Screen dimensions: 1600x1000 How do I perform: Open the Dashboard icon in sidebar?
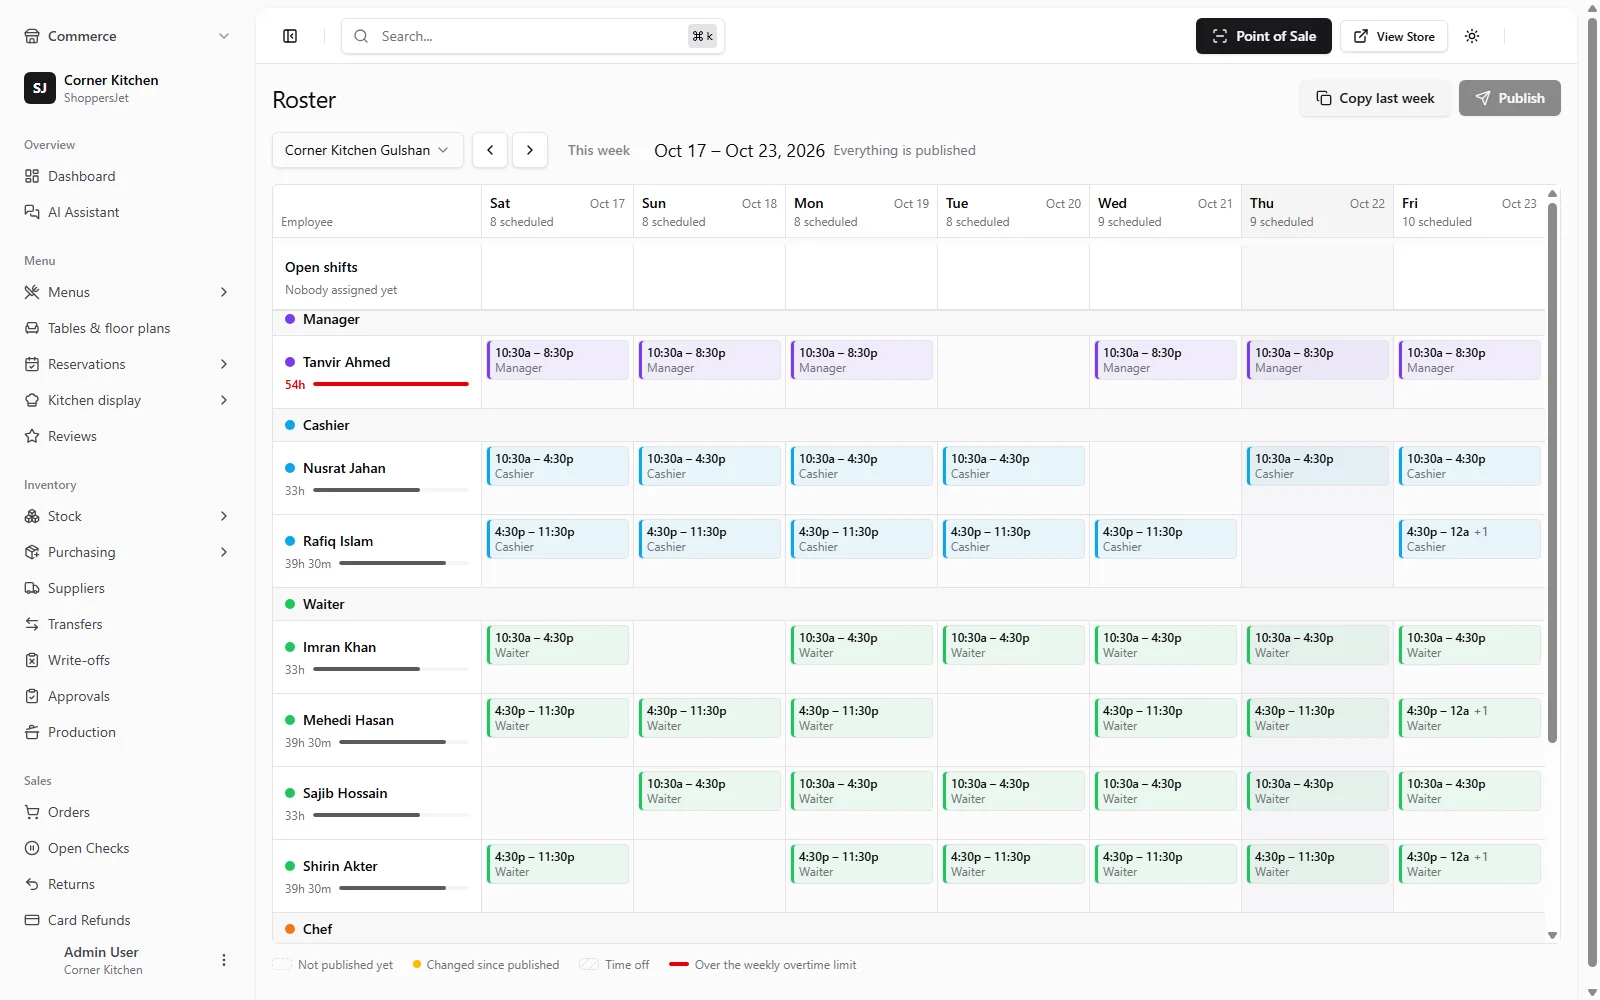(x=32, y=176)
